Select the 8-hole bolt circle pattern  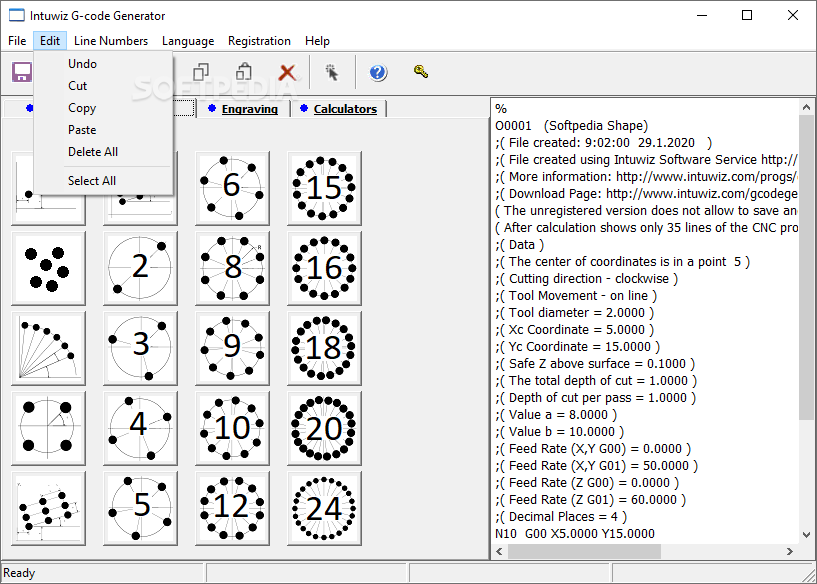[232, 268]
